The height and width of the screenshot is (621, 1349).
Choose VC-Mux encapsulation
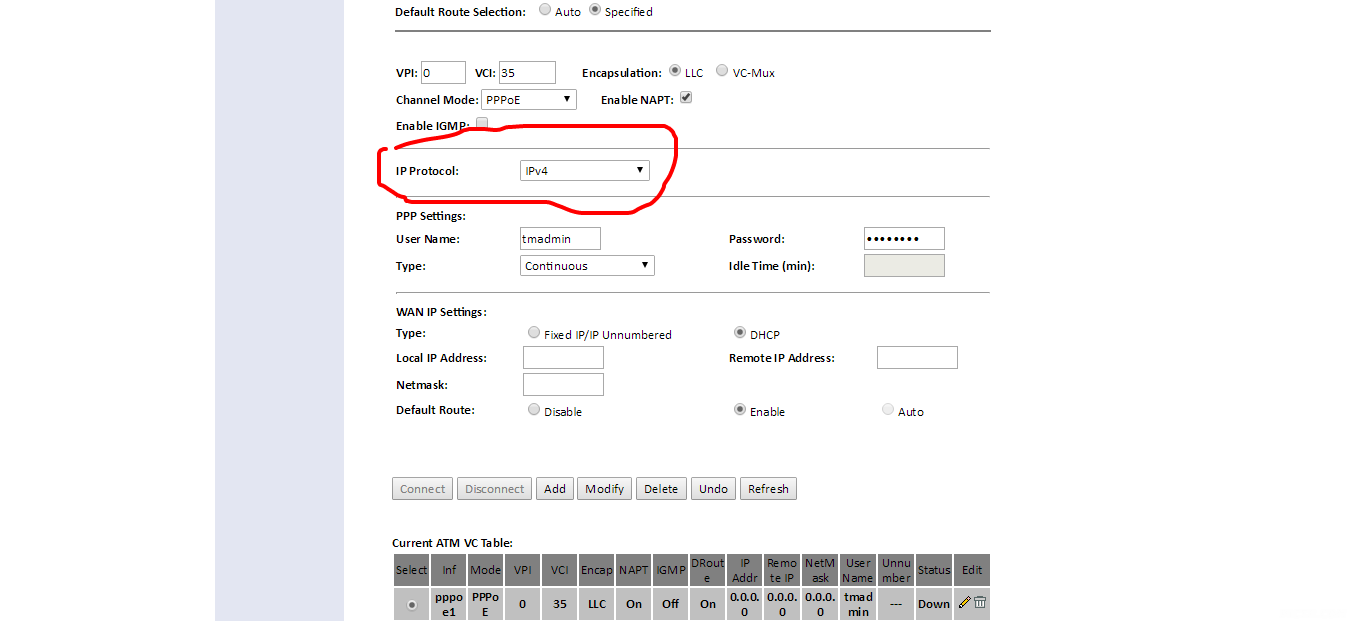[x=722, y=71]
